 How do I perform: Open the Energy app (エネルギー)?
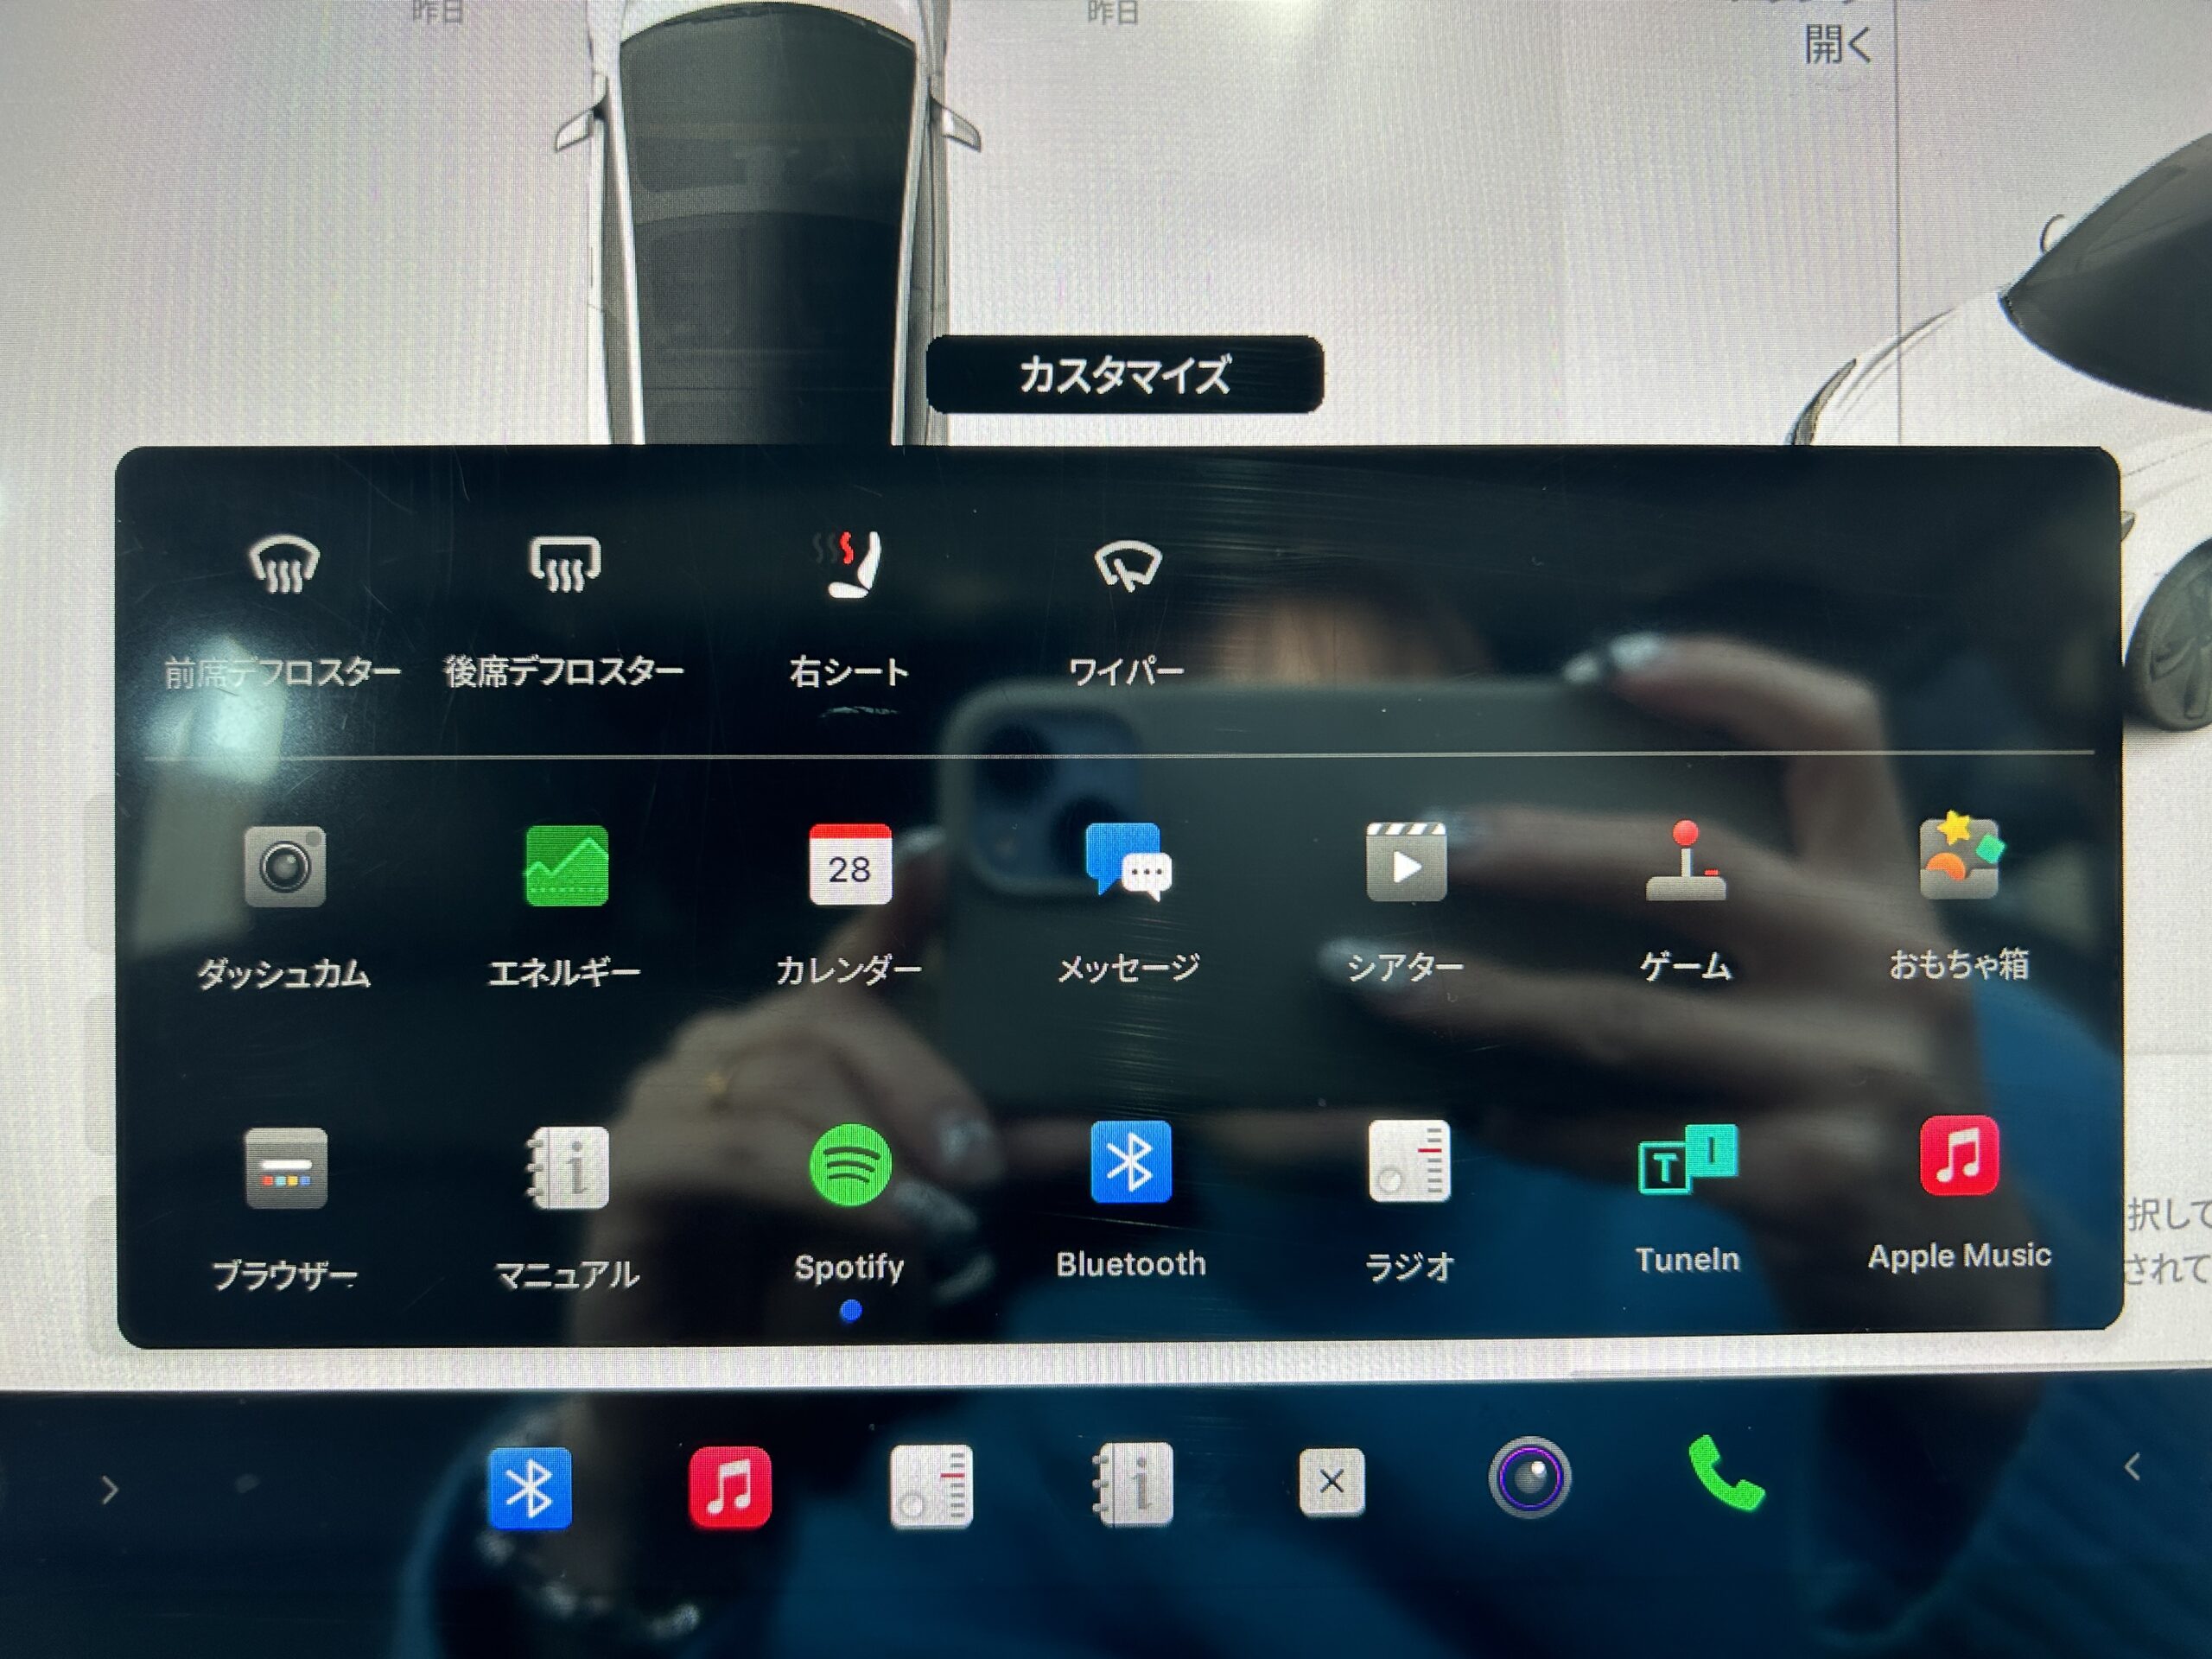(566, 866)
